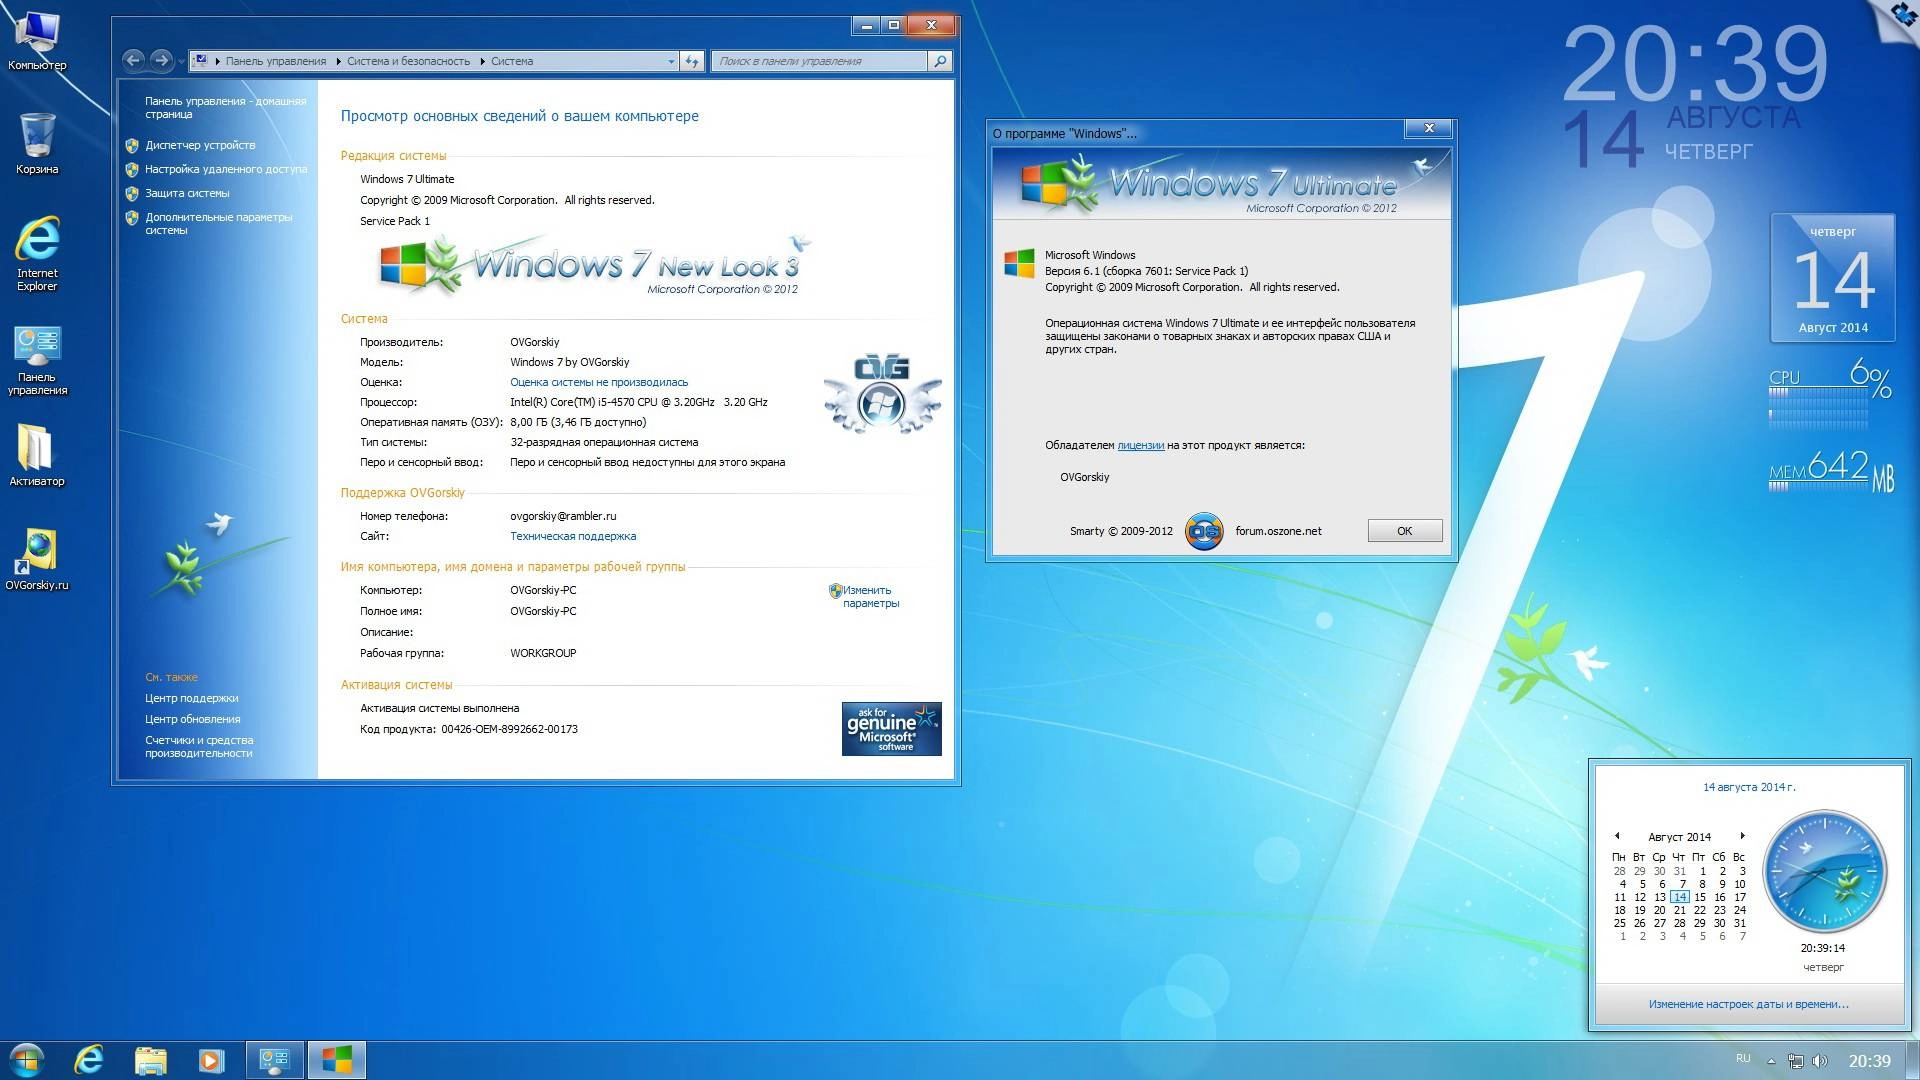Select Панель управления breadcrumb
The width and height of the screenshot is (1920, 1080).
[275, 61]
